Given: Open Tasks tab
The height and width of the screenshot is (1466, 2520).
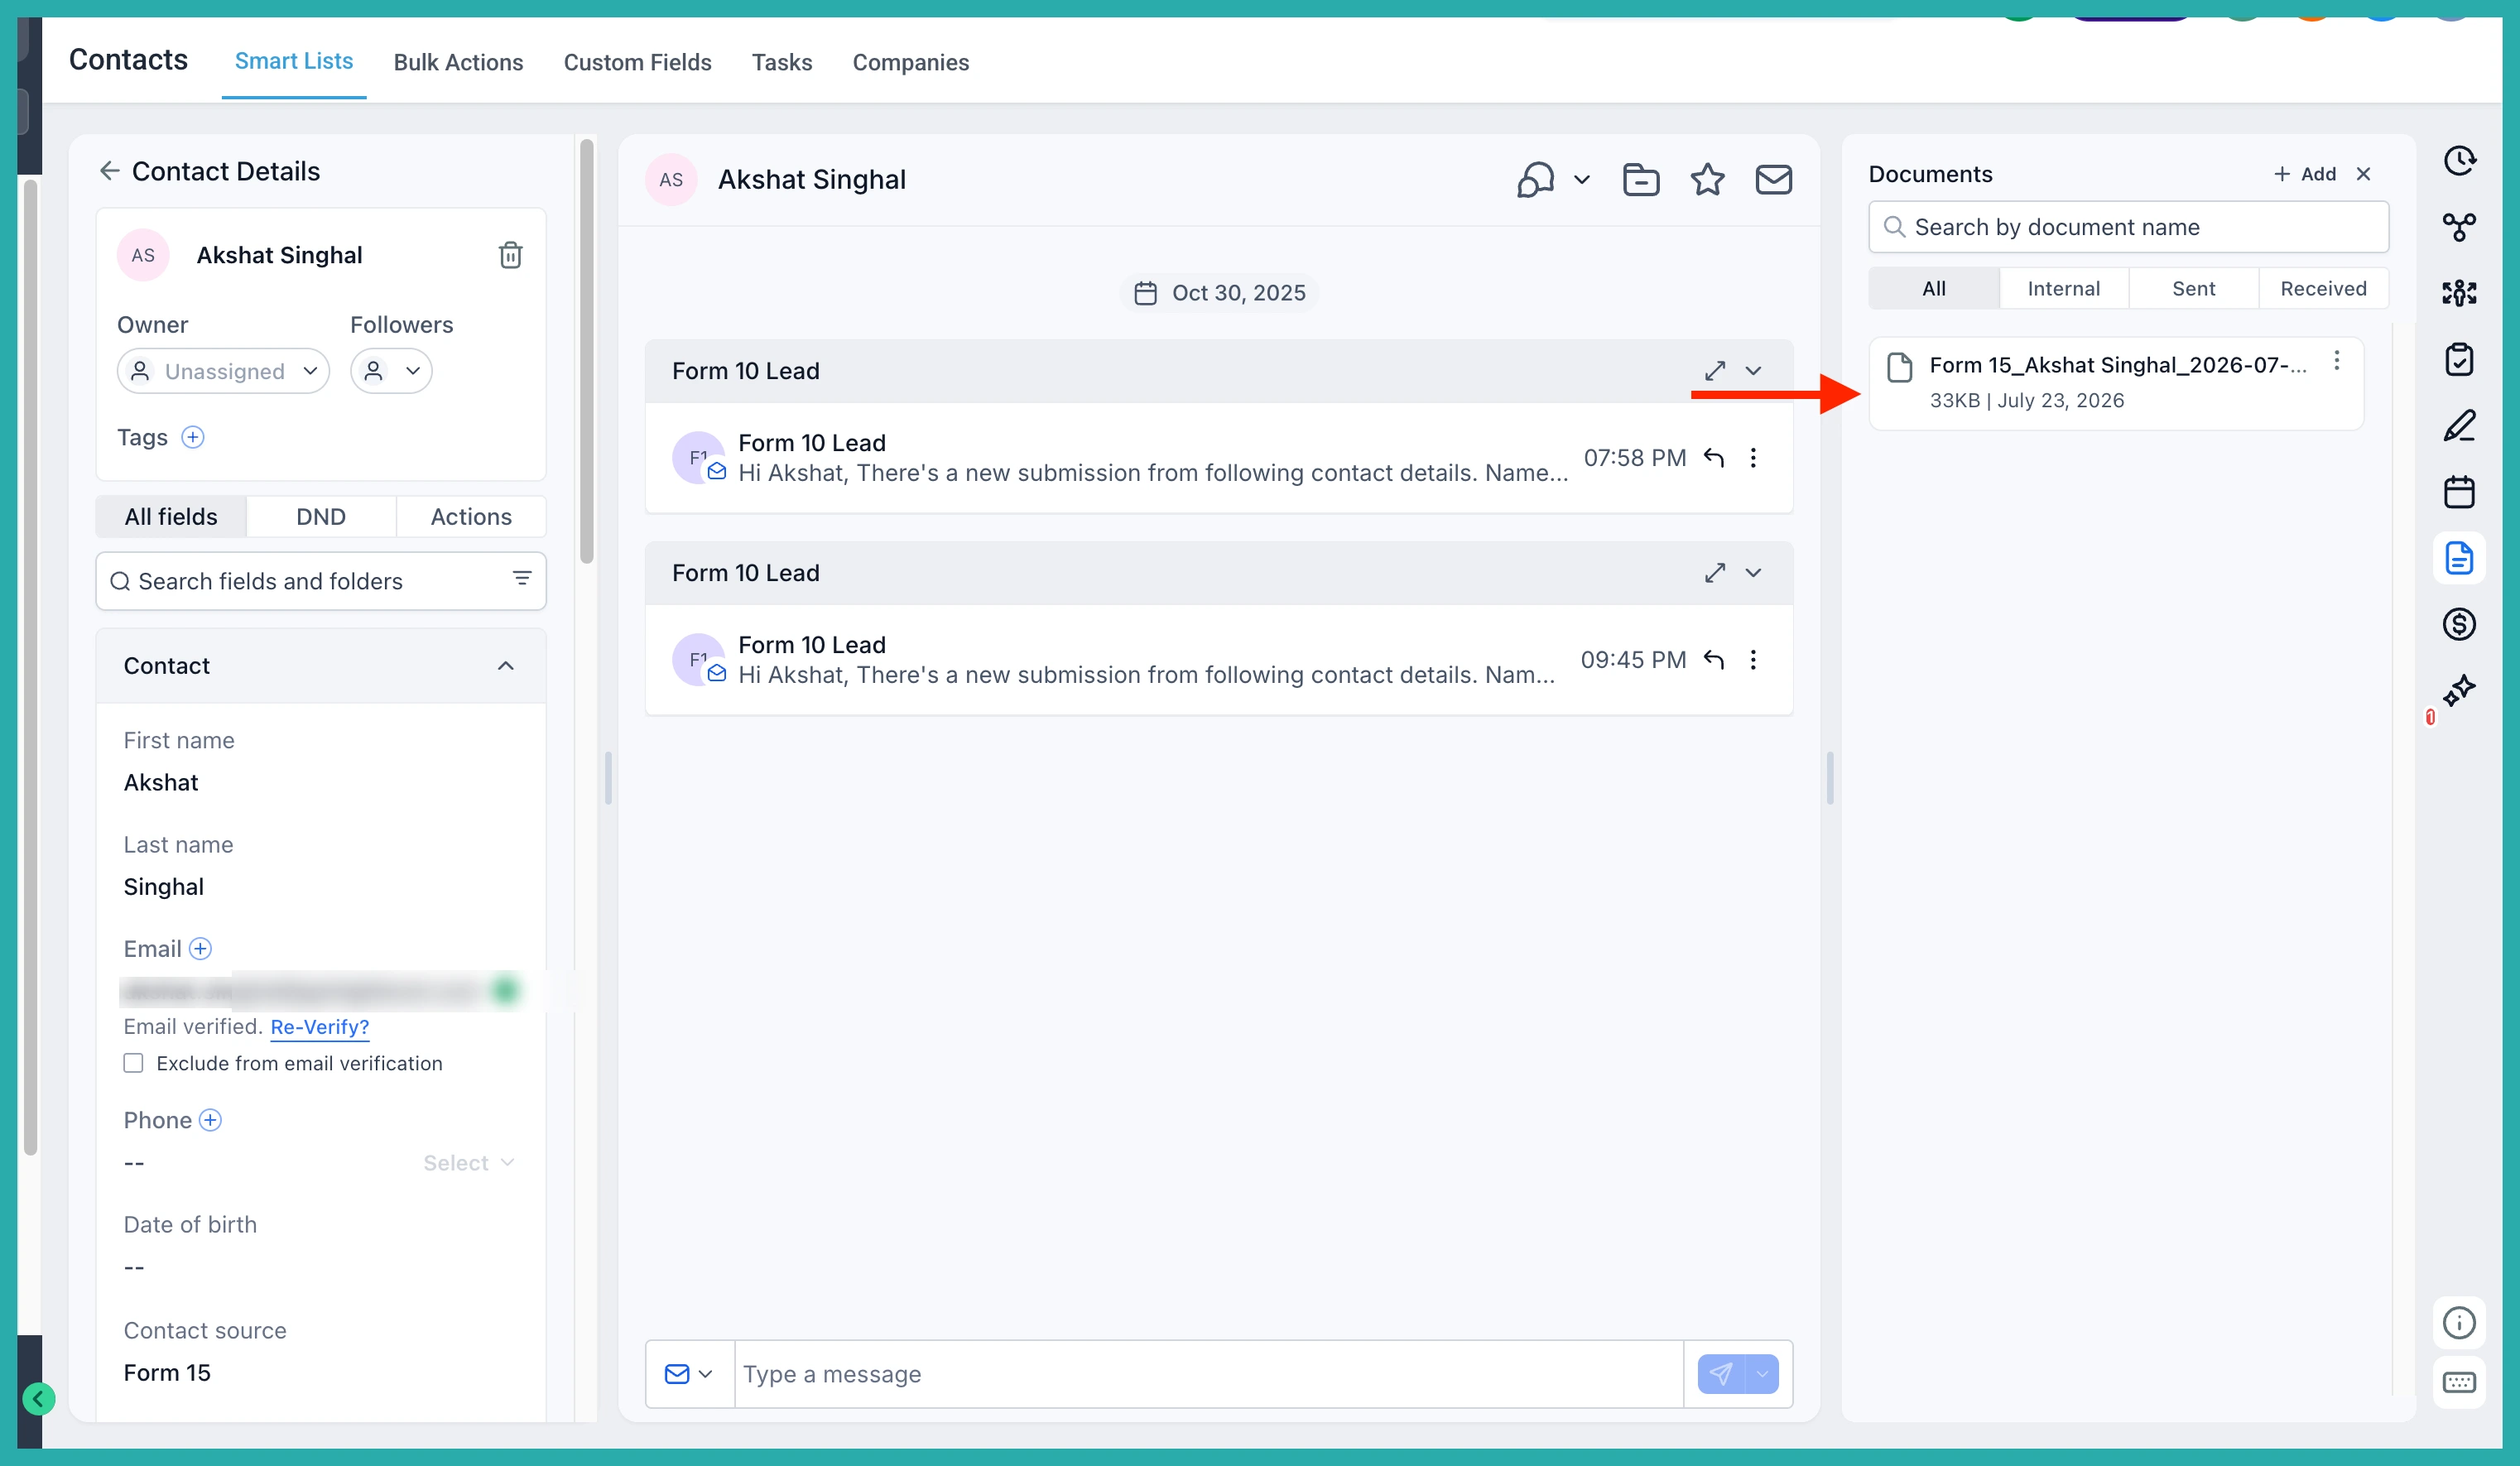Looking at the screenshot, I should [781, 62].
